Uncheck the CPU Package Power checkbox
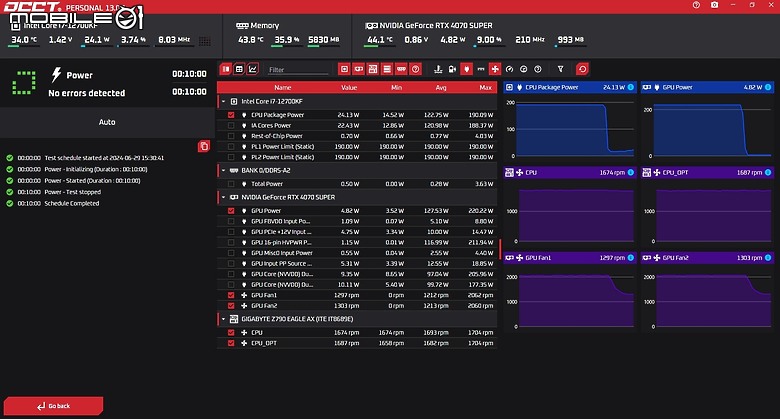This screenshot has width=780, height=419. coord(231,115)
